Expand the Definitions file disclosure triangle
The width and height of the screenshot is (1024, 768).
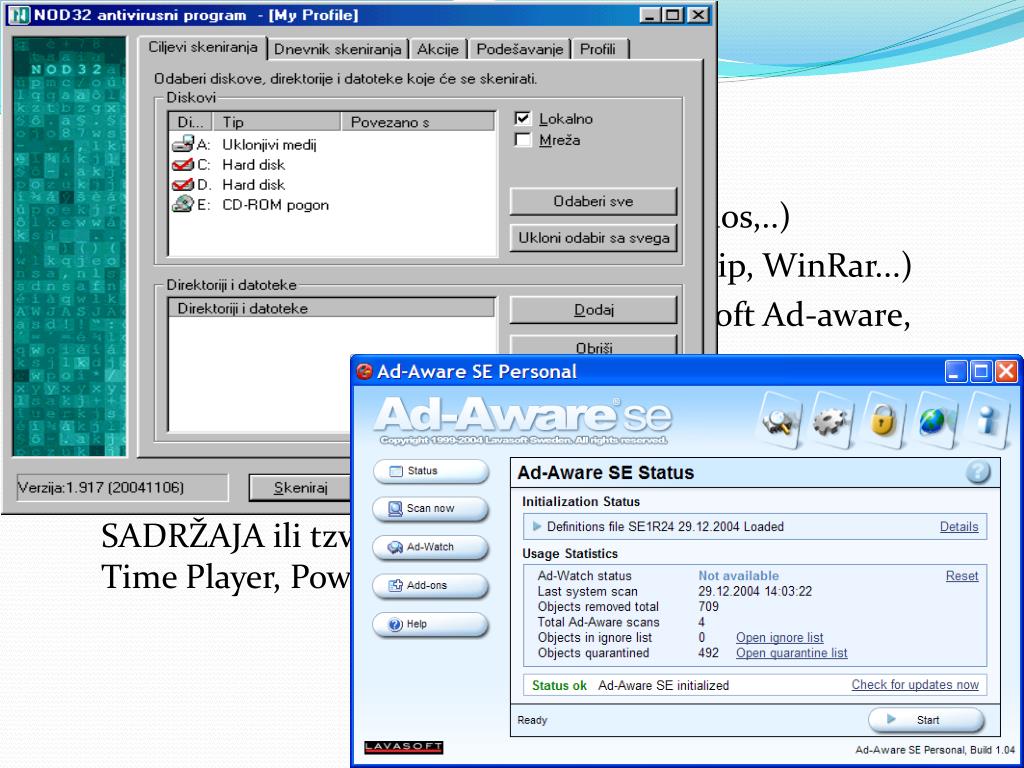(x=537, y=526)
